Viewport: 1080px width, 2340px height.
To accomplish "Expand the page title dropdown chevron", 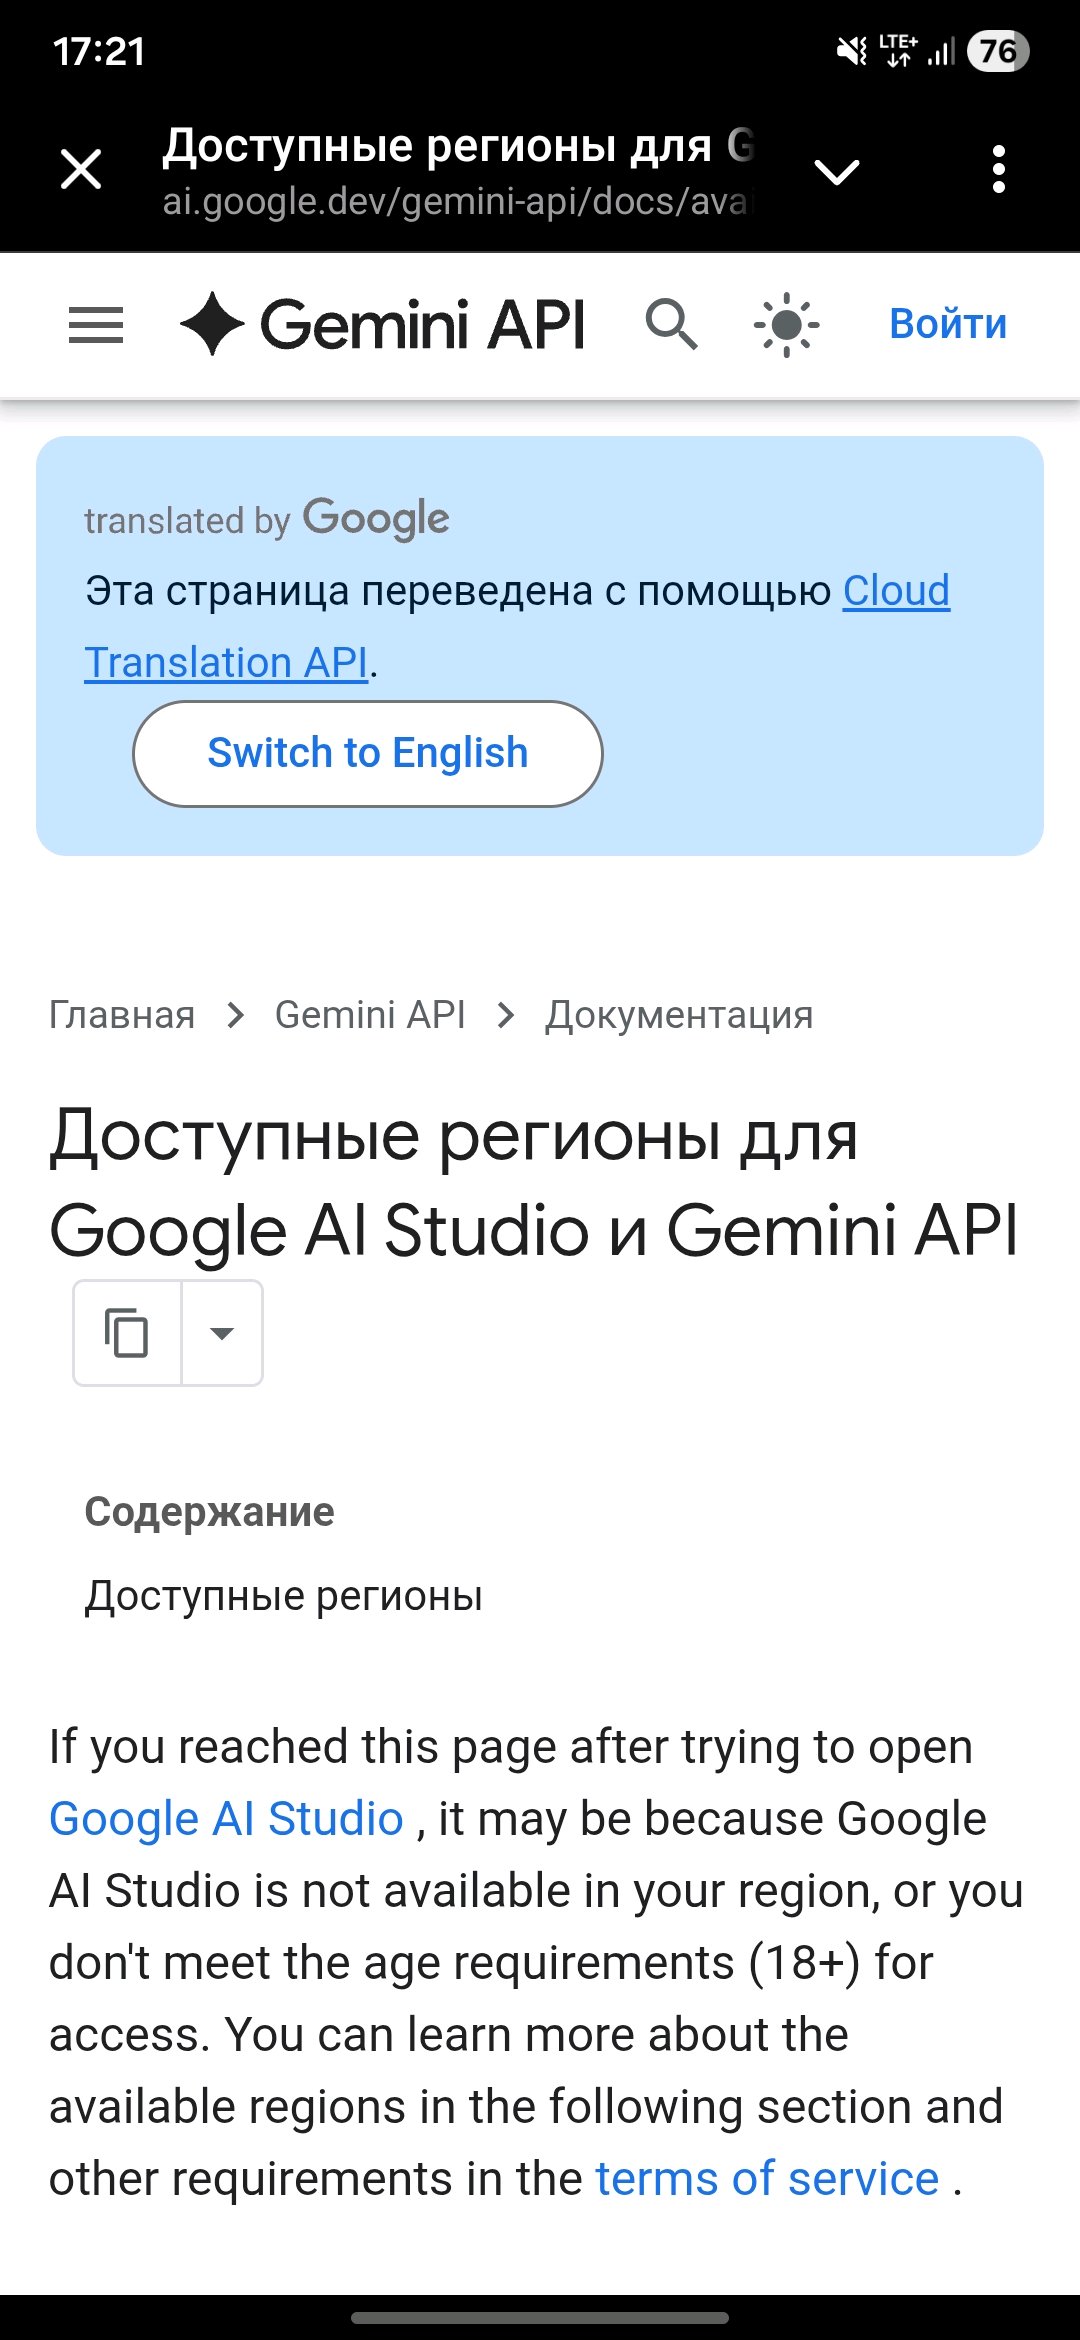I will pyautogui.click(x=836, y=172).
